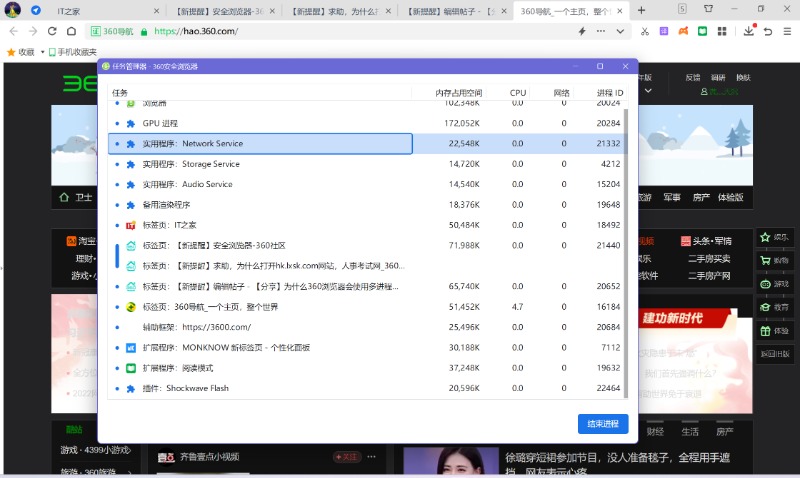Select the 备用渲染程序 row
800x478 pixels.
[365, 205]
